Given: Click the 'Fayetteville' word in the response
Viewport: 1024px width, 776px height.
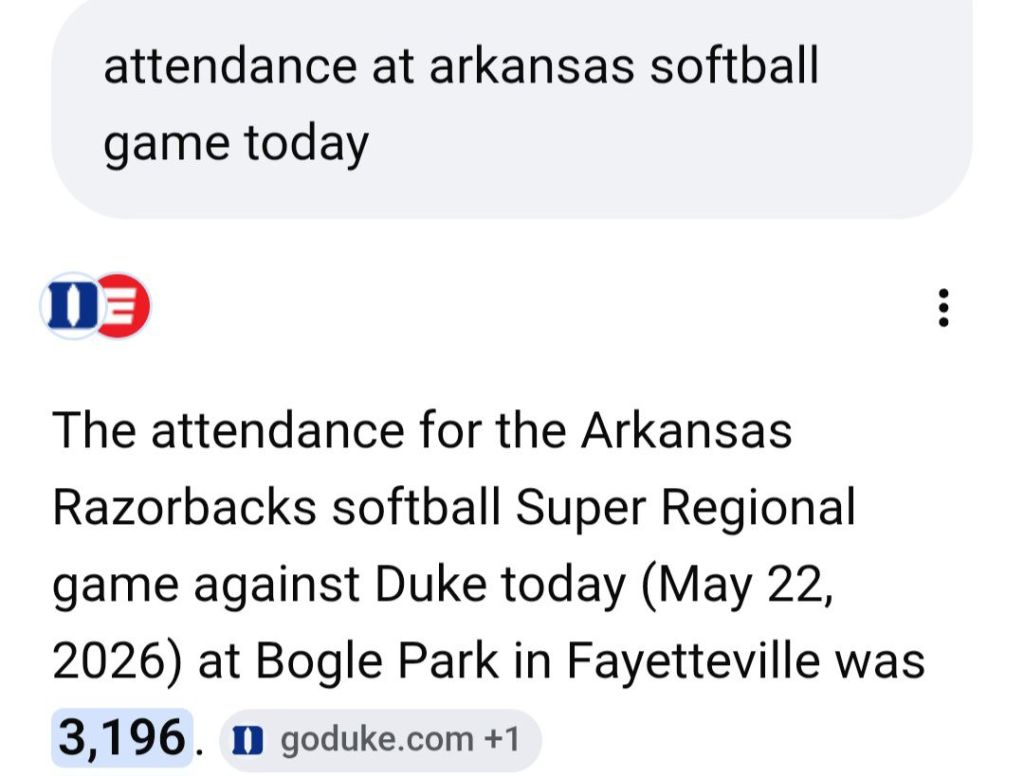Looking at the screenshot, I should (x=693, y=661).
